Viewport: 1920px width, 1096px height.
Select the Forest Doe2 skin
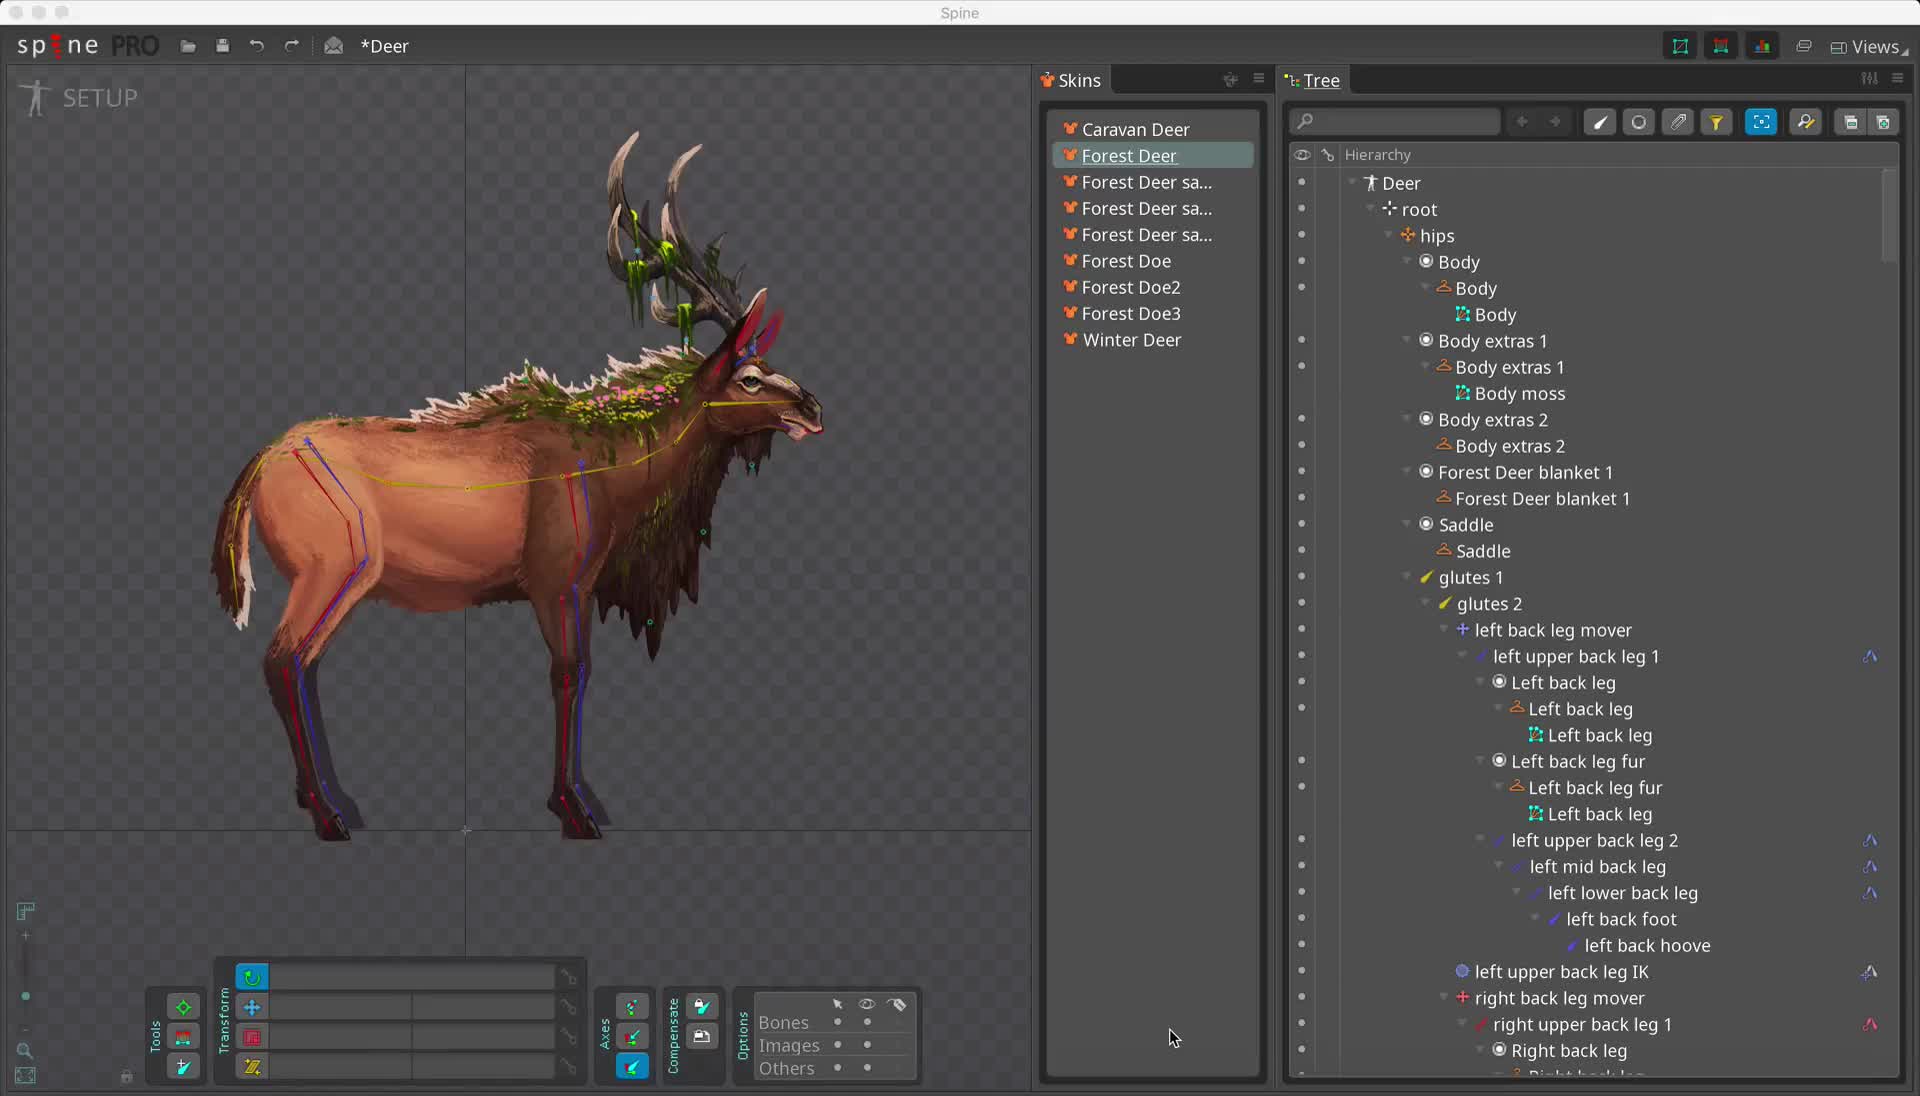pos(1153,287)
